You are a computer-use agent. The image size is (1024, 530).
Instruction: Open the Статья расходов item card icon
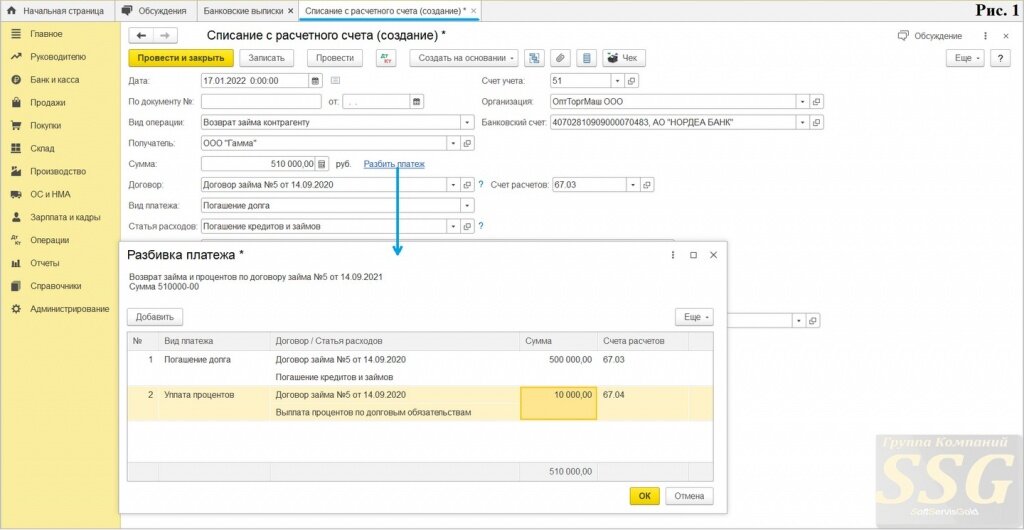pyautogui.click(x=468, y=226)
